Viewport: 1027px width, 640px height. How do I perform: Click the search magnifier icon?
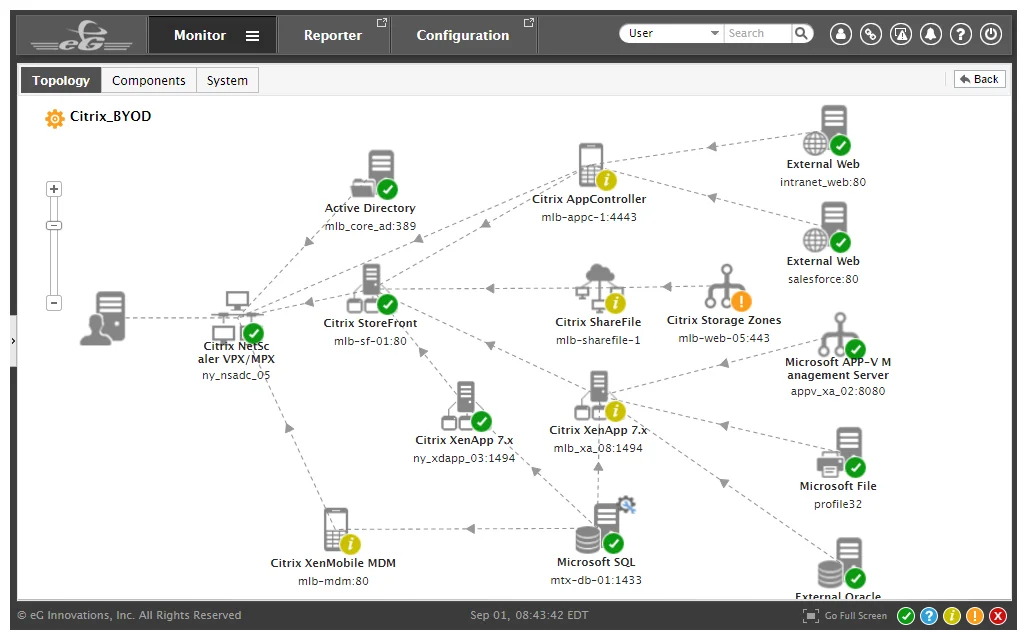coord(801,33)
